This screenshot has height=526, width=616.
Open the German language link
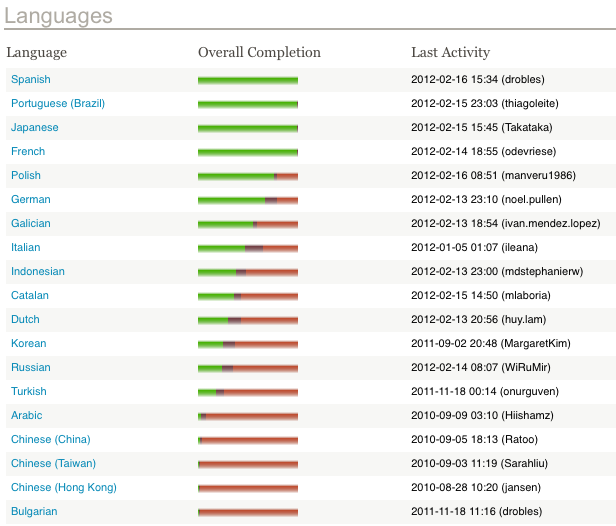[31, 199]
